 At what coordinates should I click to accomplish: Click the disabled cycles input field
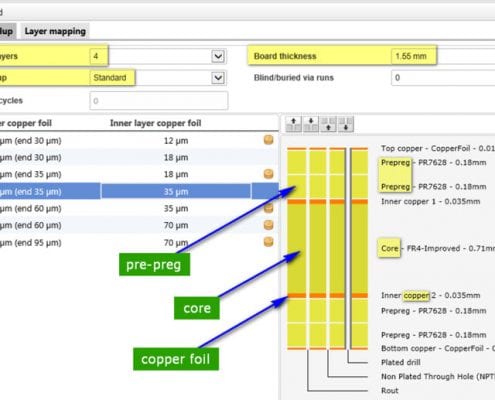pyautogui.click(x=159, y=101)
